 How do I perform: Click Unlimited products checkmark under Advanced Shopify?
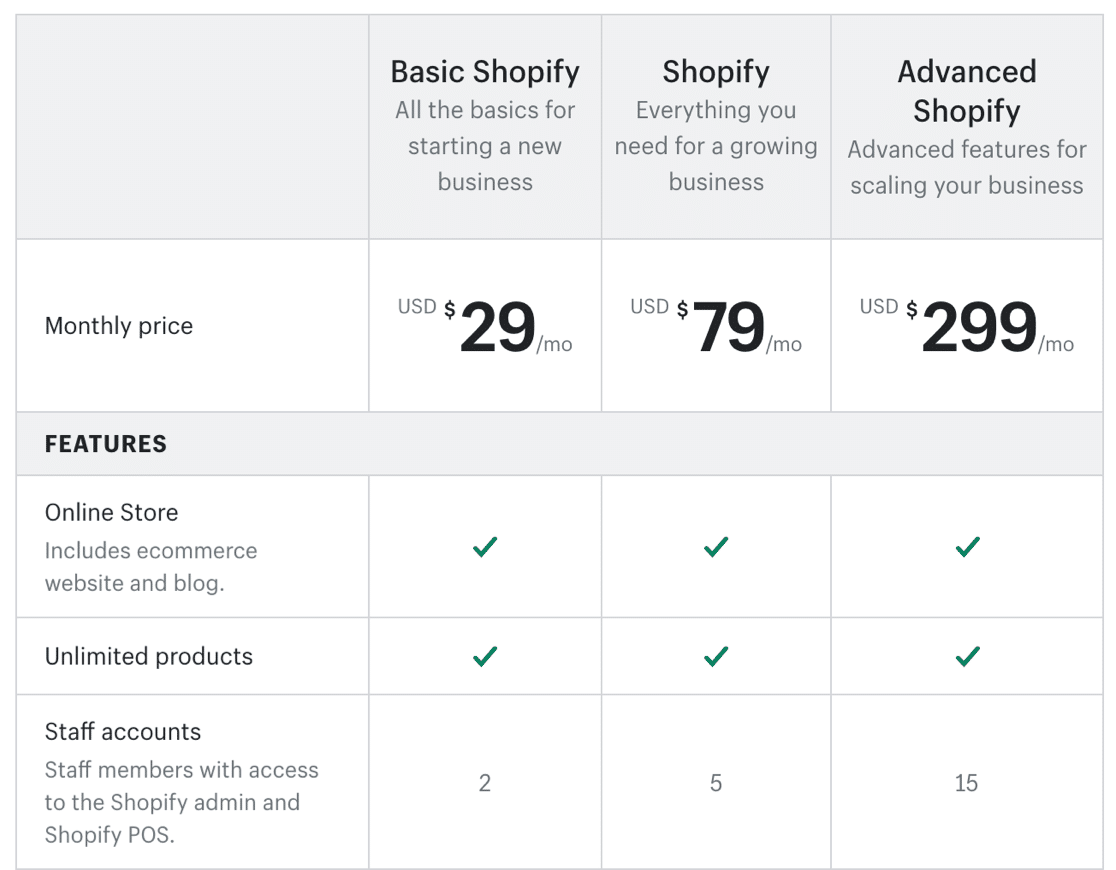click(x=967, y=657)
